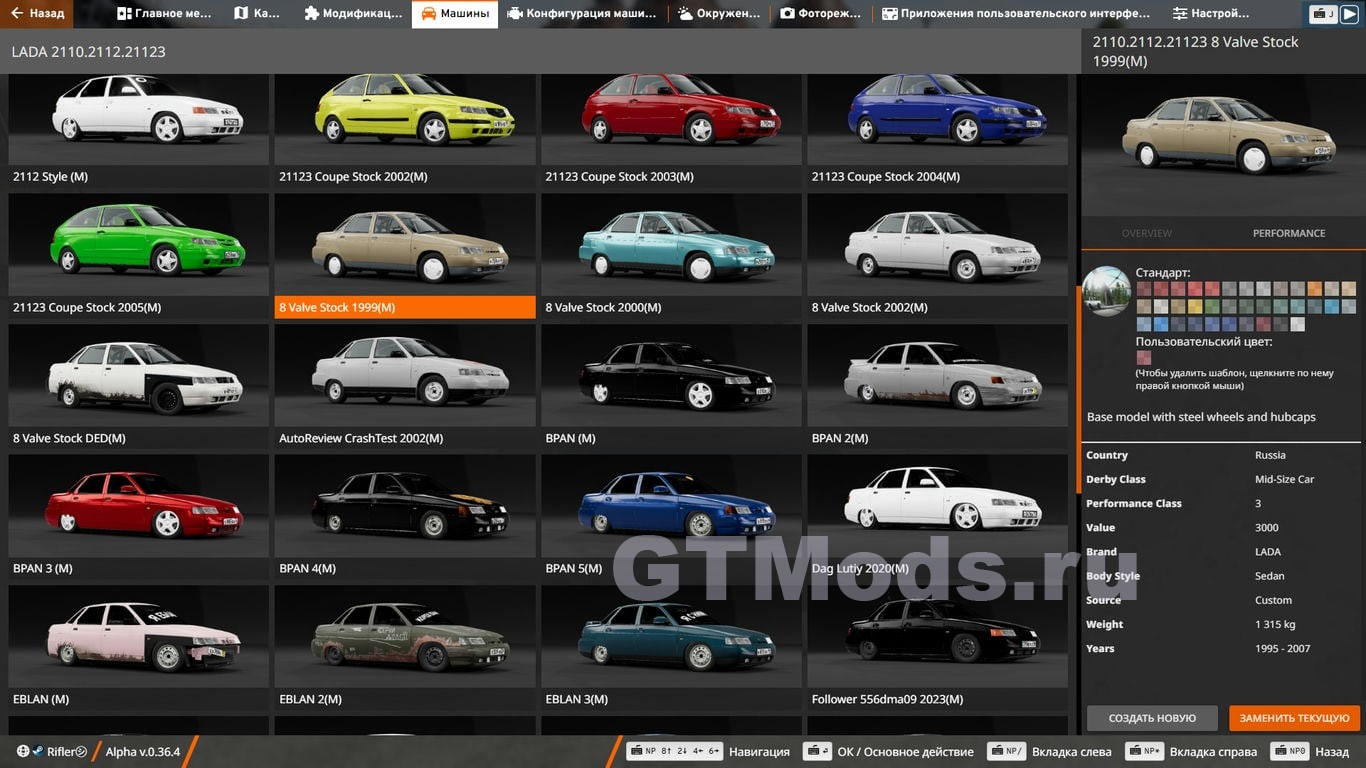Switch to the Главное меню tab
Screen dimensions: 1366x768
pyautogui.click(x=164, y=14)
